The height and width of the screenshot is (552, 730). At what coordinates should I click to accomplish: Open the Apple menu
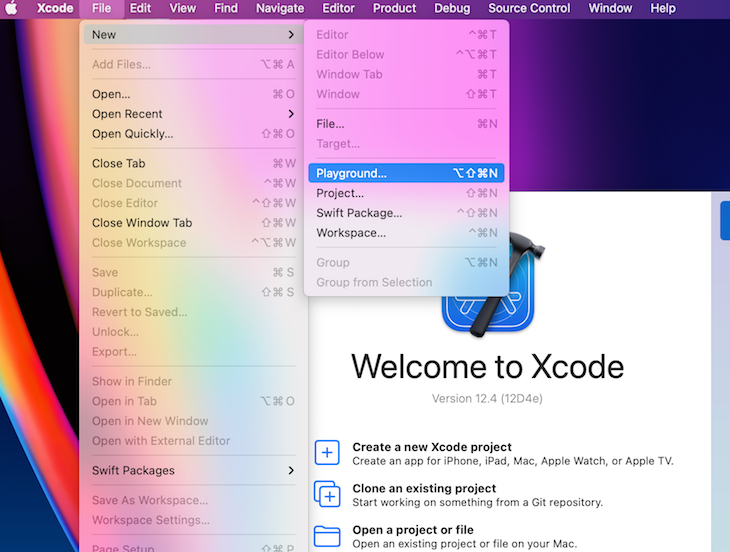[11, 8]
